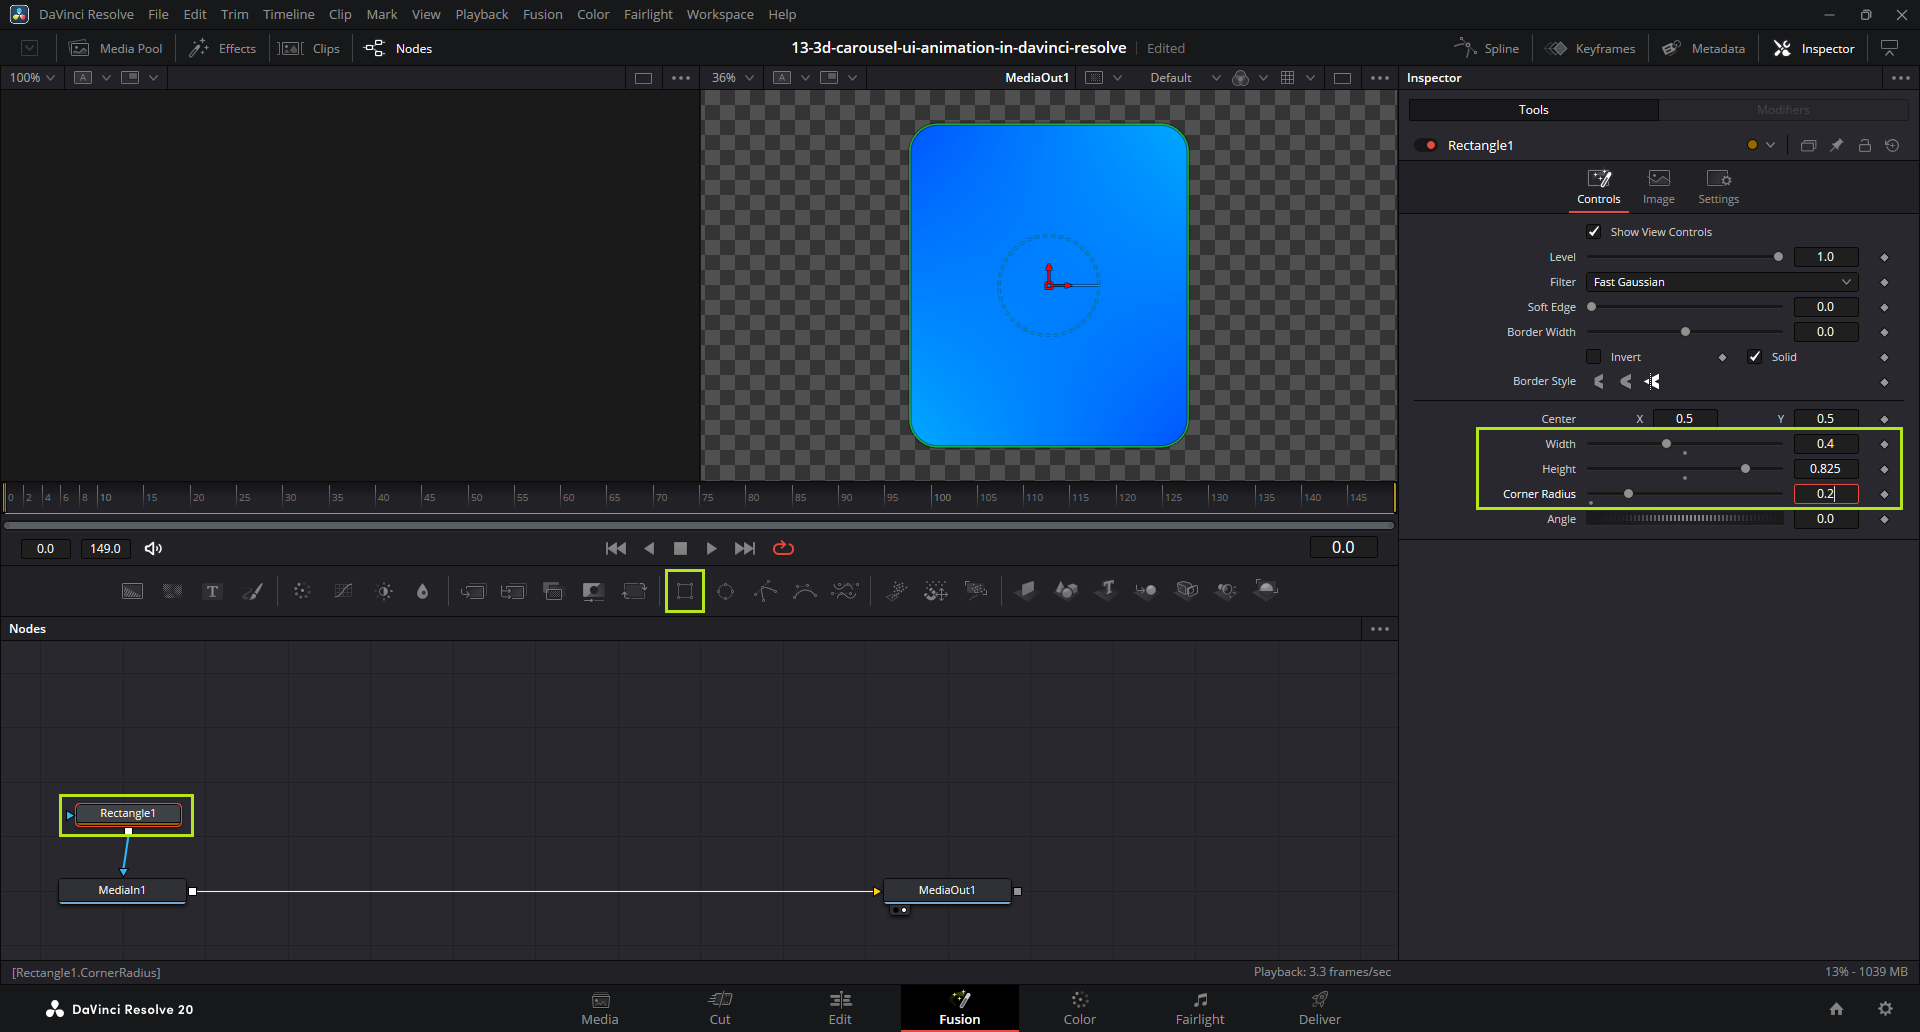Expand the Default viewer LUT dropdown
The height and width of the screenshot is (1032, 1920).
(1185, 78)
